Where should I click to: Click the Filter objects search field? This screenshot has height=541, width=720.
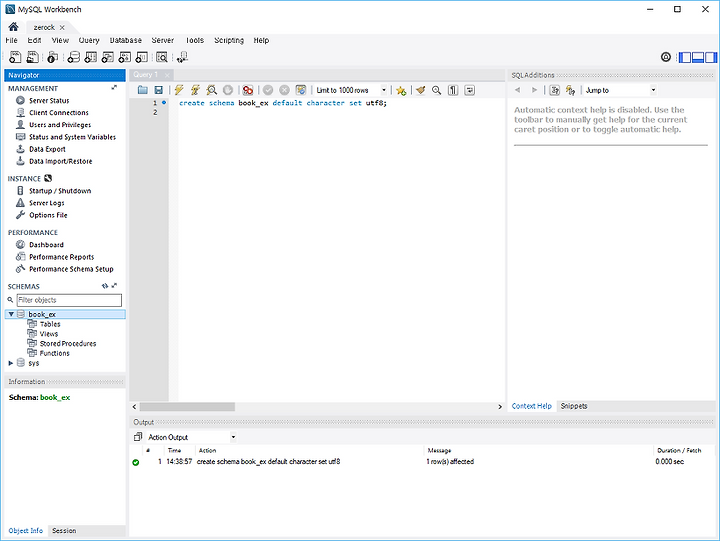[x=69, y=300]
